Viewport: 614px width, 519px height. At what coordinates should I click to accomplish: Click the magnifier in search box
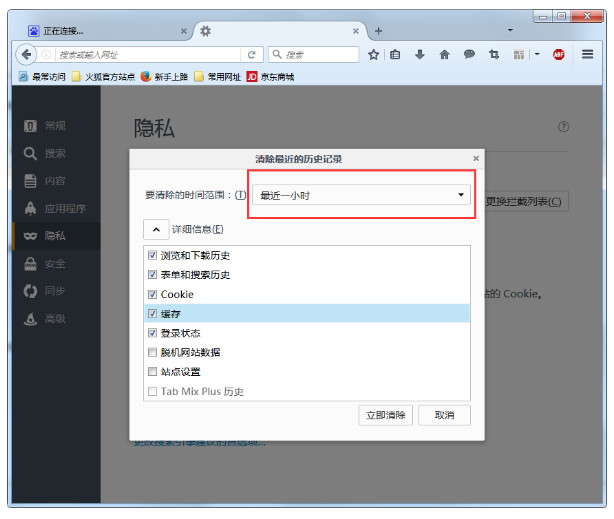coord(277,54)
